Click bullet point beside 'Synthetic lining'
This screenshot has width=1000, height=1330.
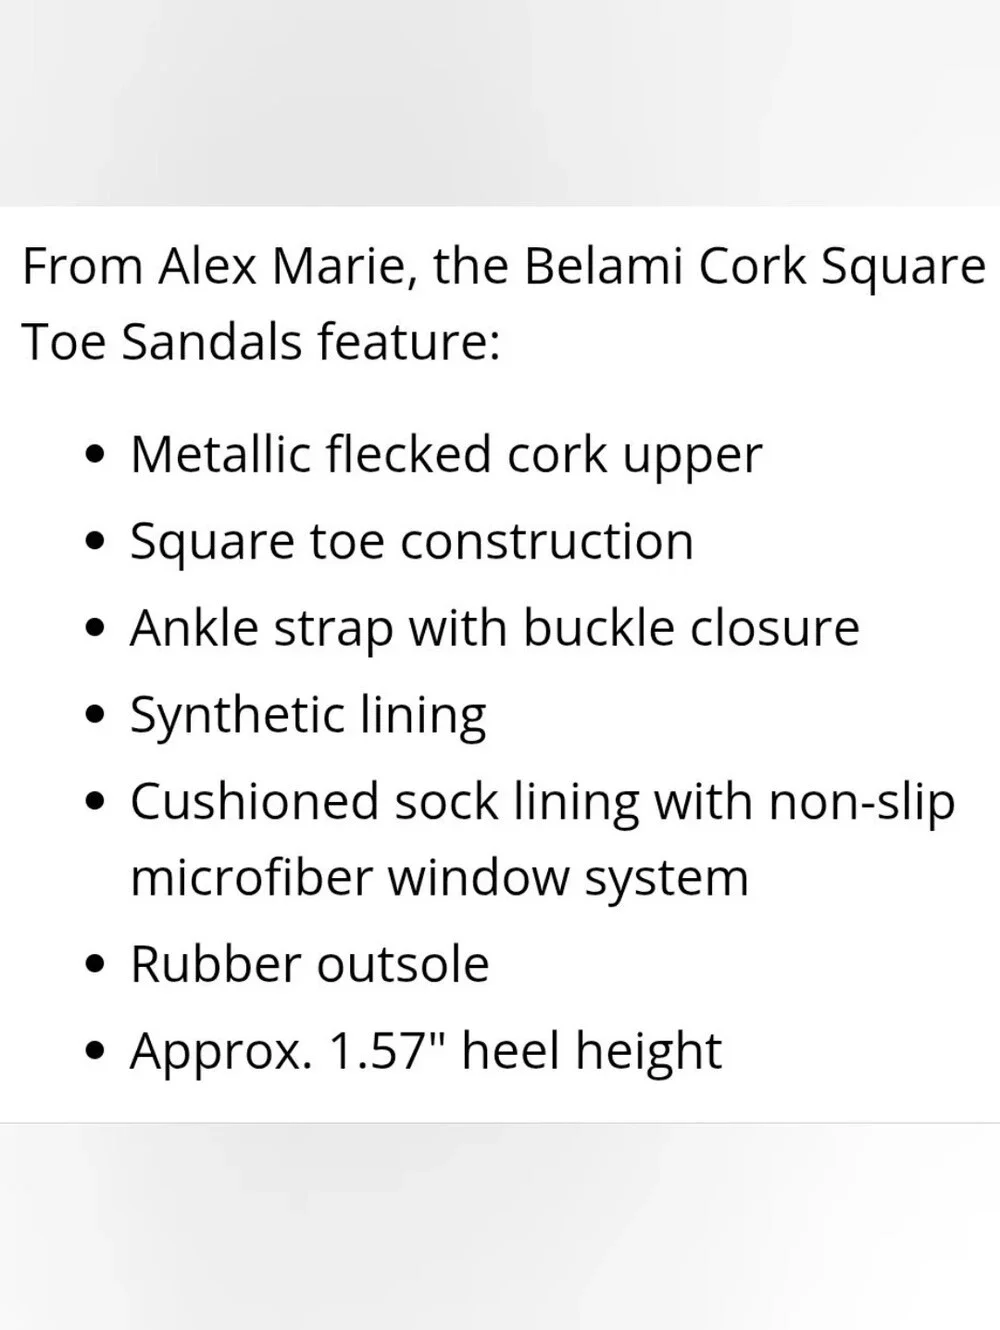pyautogui.click(x=96, y=717)
